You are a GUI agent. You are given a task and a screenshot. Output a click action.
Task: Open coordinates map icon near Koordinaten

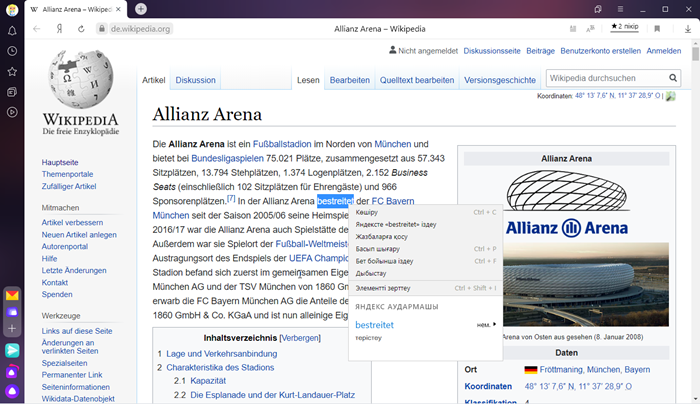tap(671, 96)
